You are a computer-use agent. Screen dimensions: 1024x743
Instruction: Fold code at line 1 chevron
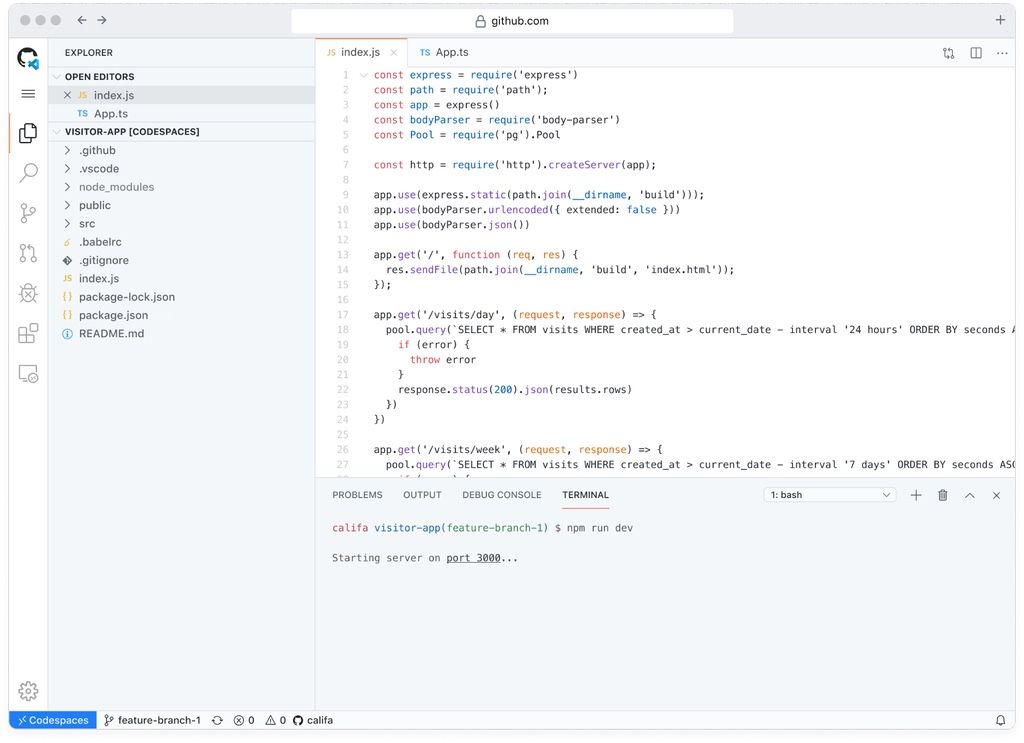click(364, 75)
